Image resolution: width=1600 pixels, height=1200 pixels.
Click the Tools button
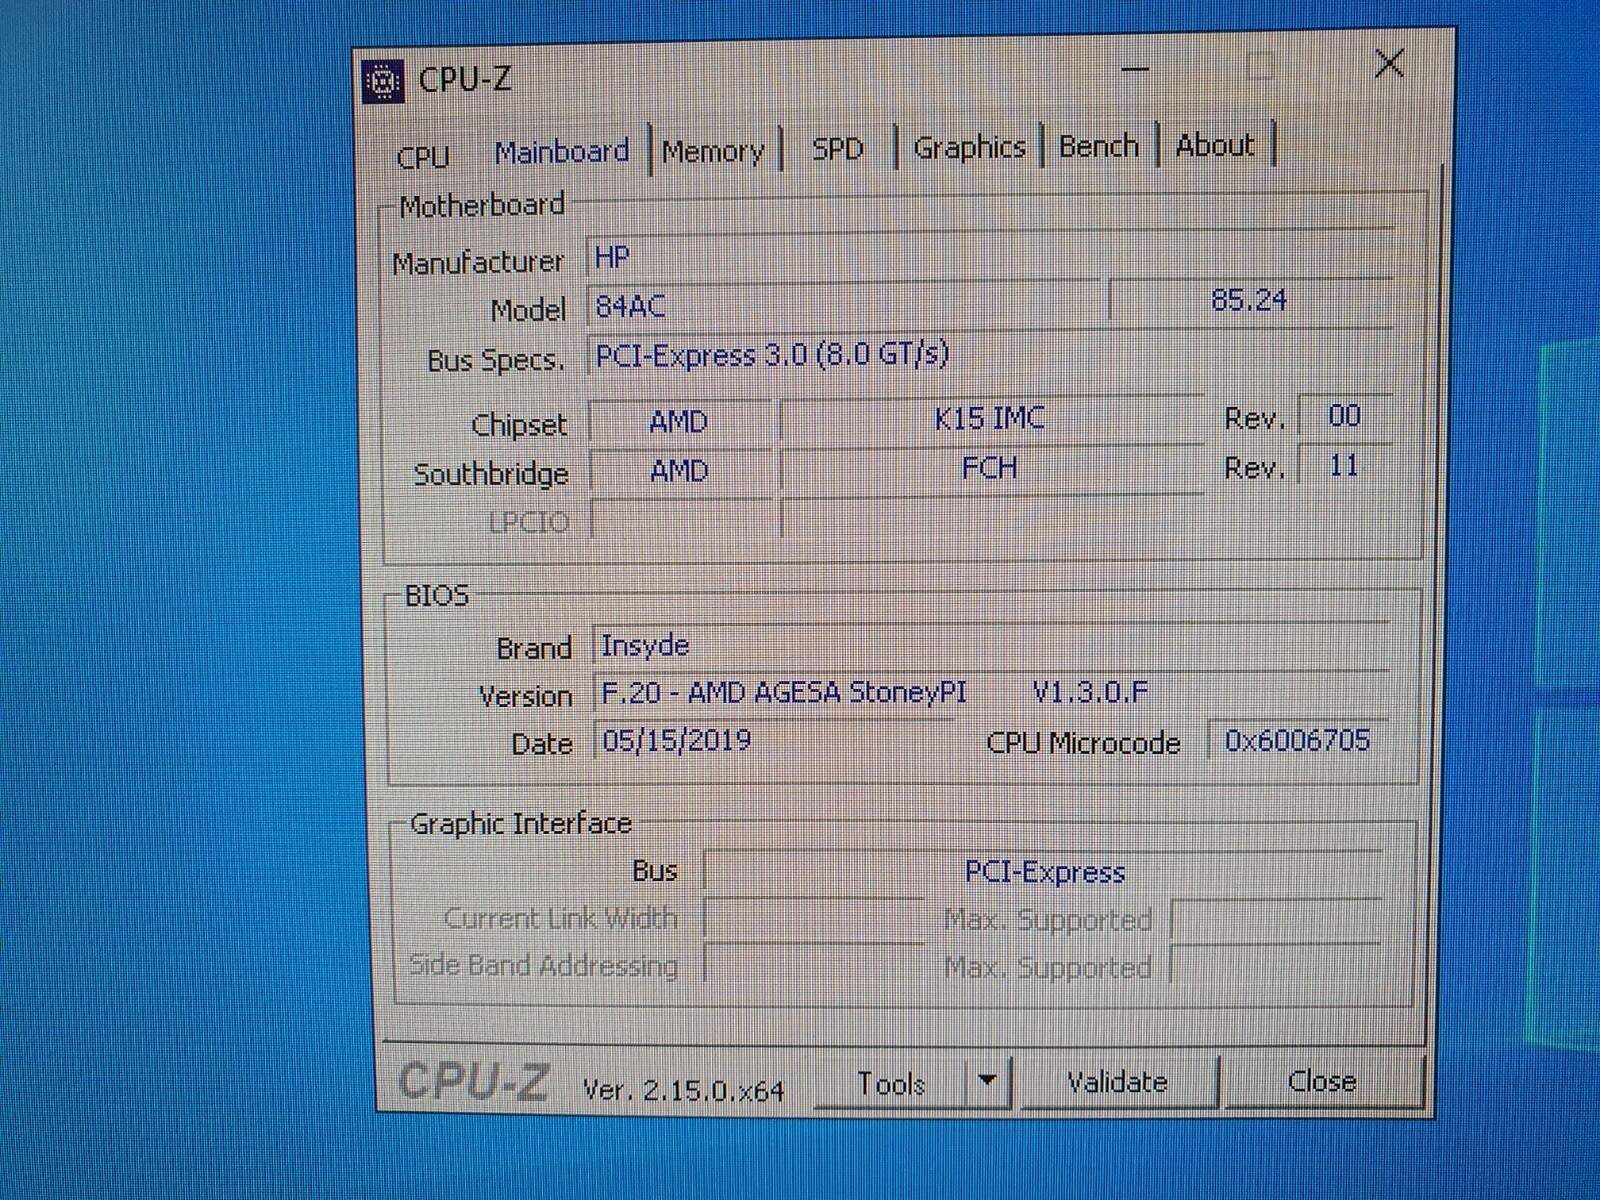coord(891,1083)
